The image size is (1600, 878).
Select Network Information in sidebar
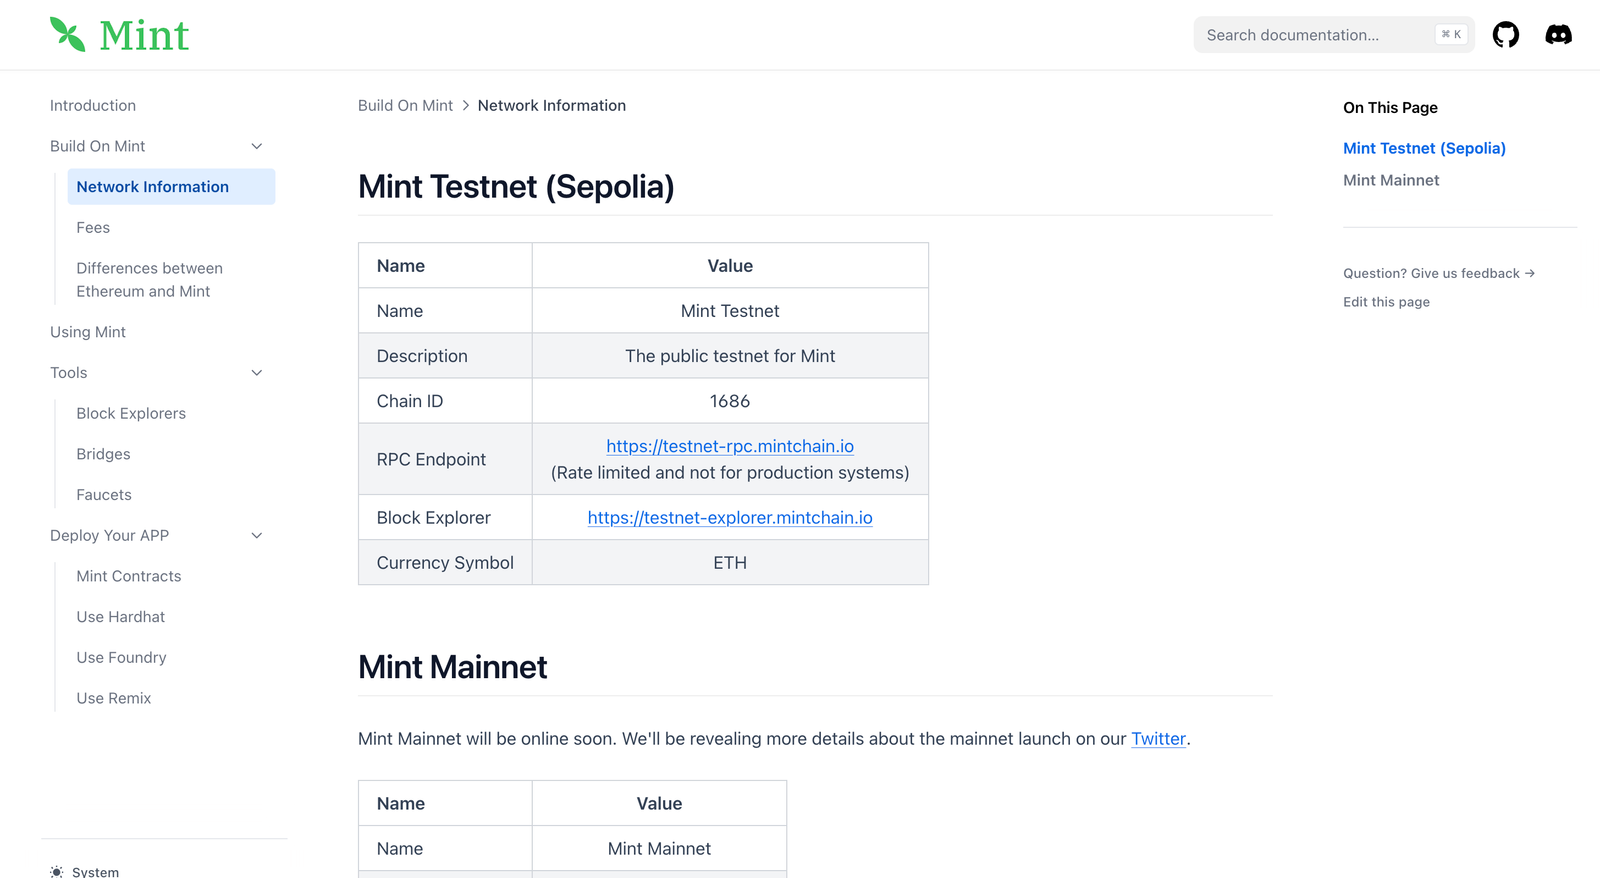171,187
